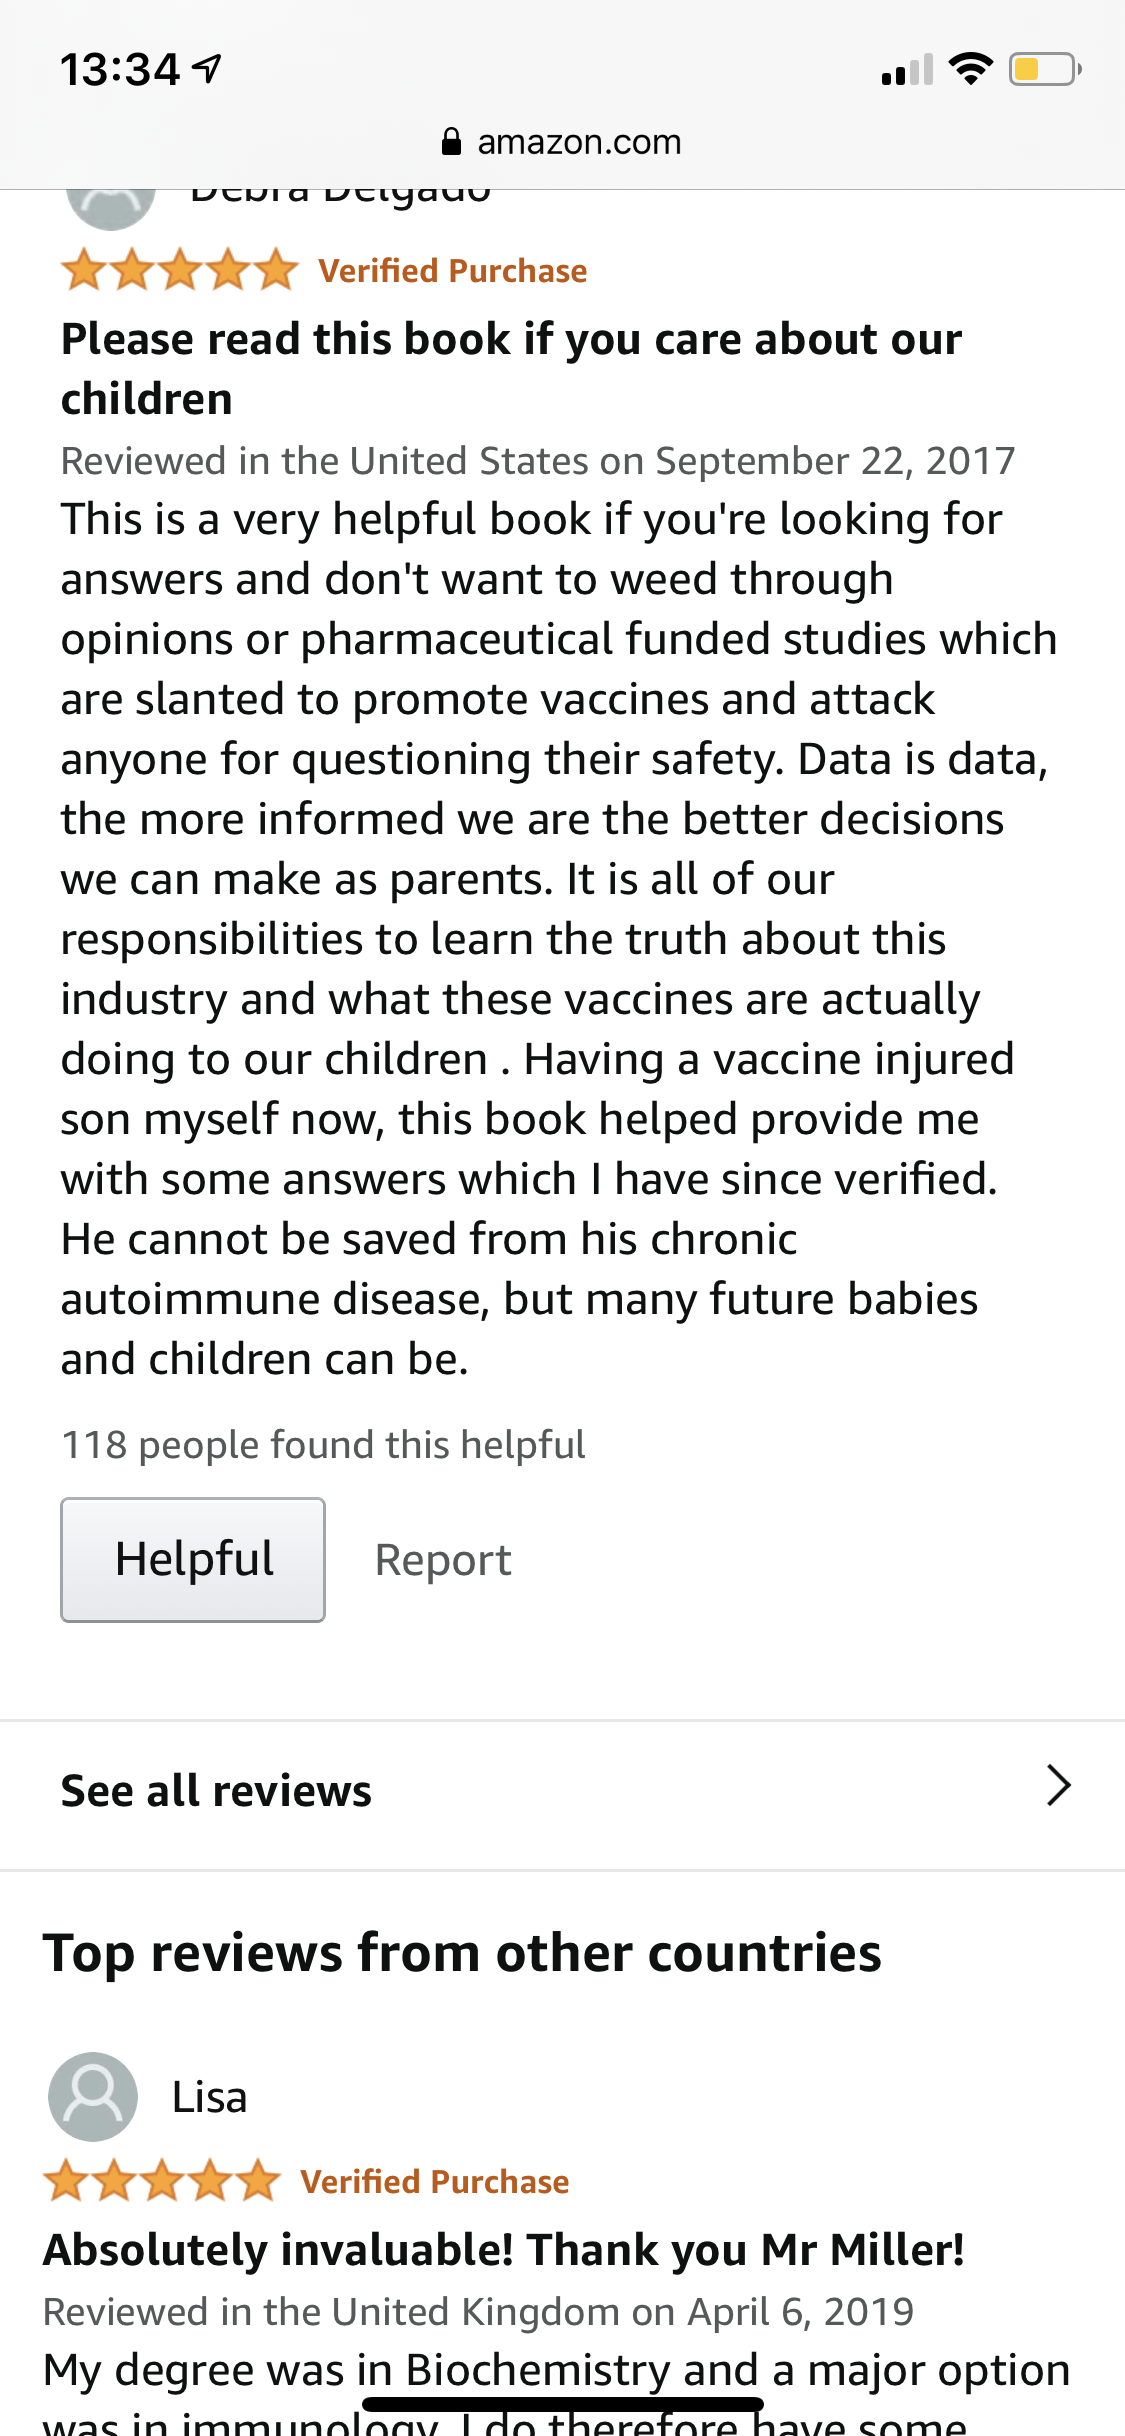The height and width of the screenshot is (2436, 1125).
Task: Tap the battery indicator icon
Action: (1044, 69)
